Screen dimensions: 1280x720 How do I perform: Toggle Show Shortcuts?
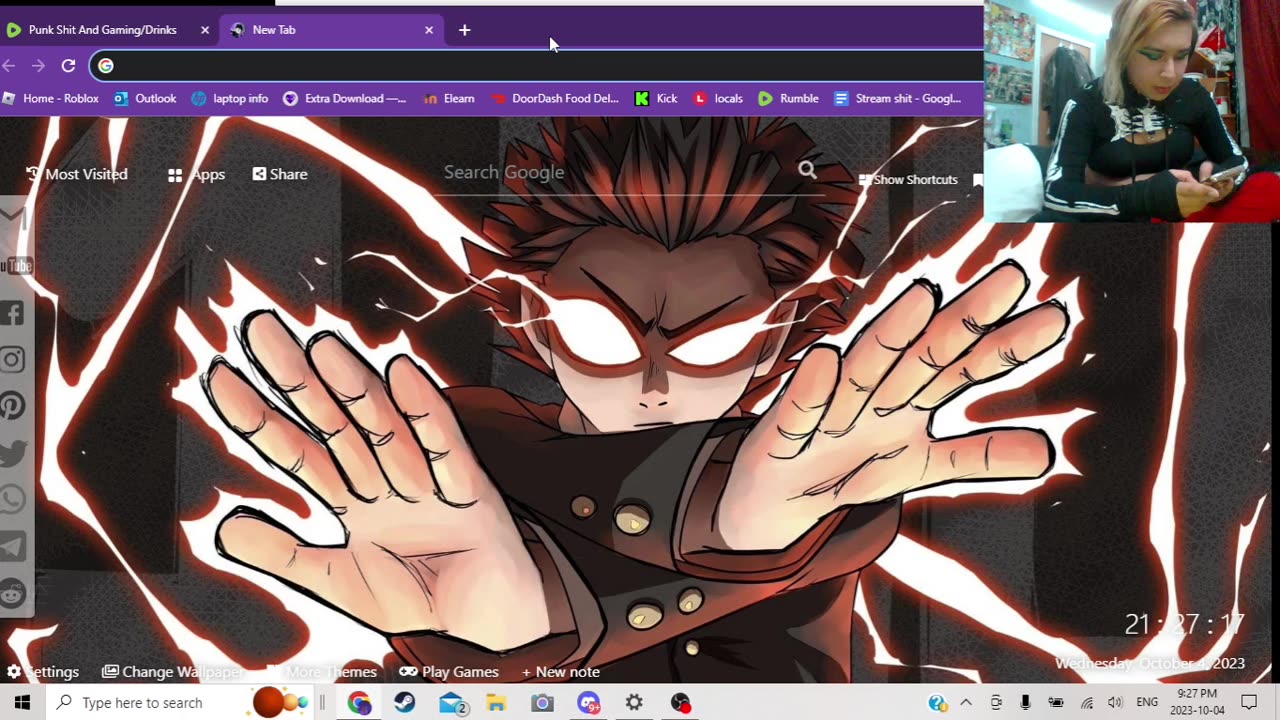(908, 180)
